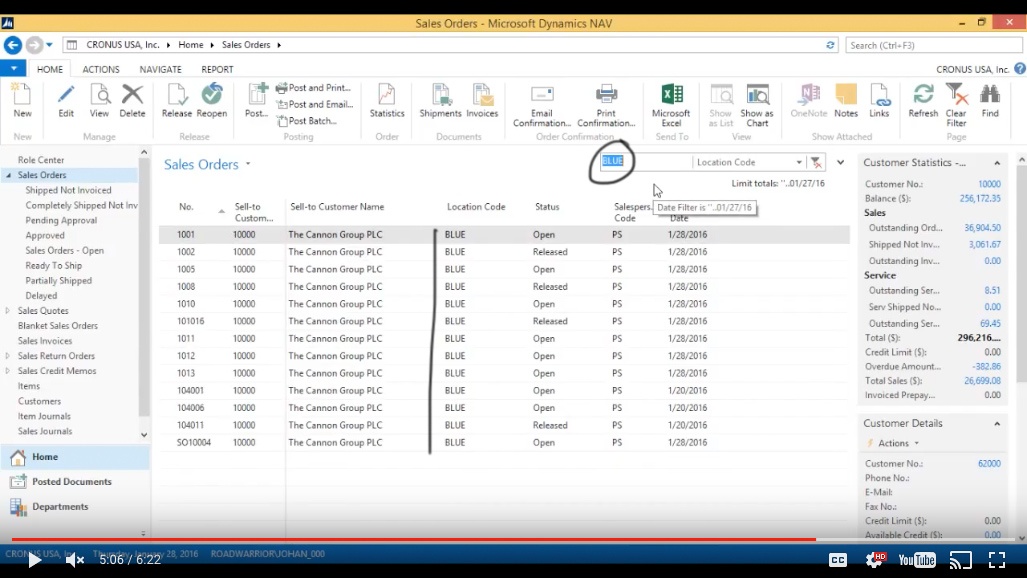Choose Post and Print
The image size is (1027, 578).
point(314,88)
